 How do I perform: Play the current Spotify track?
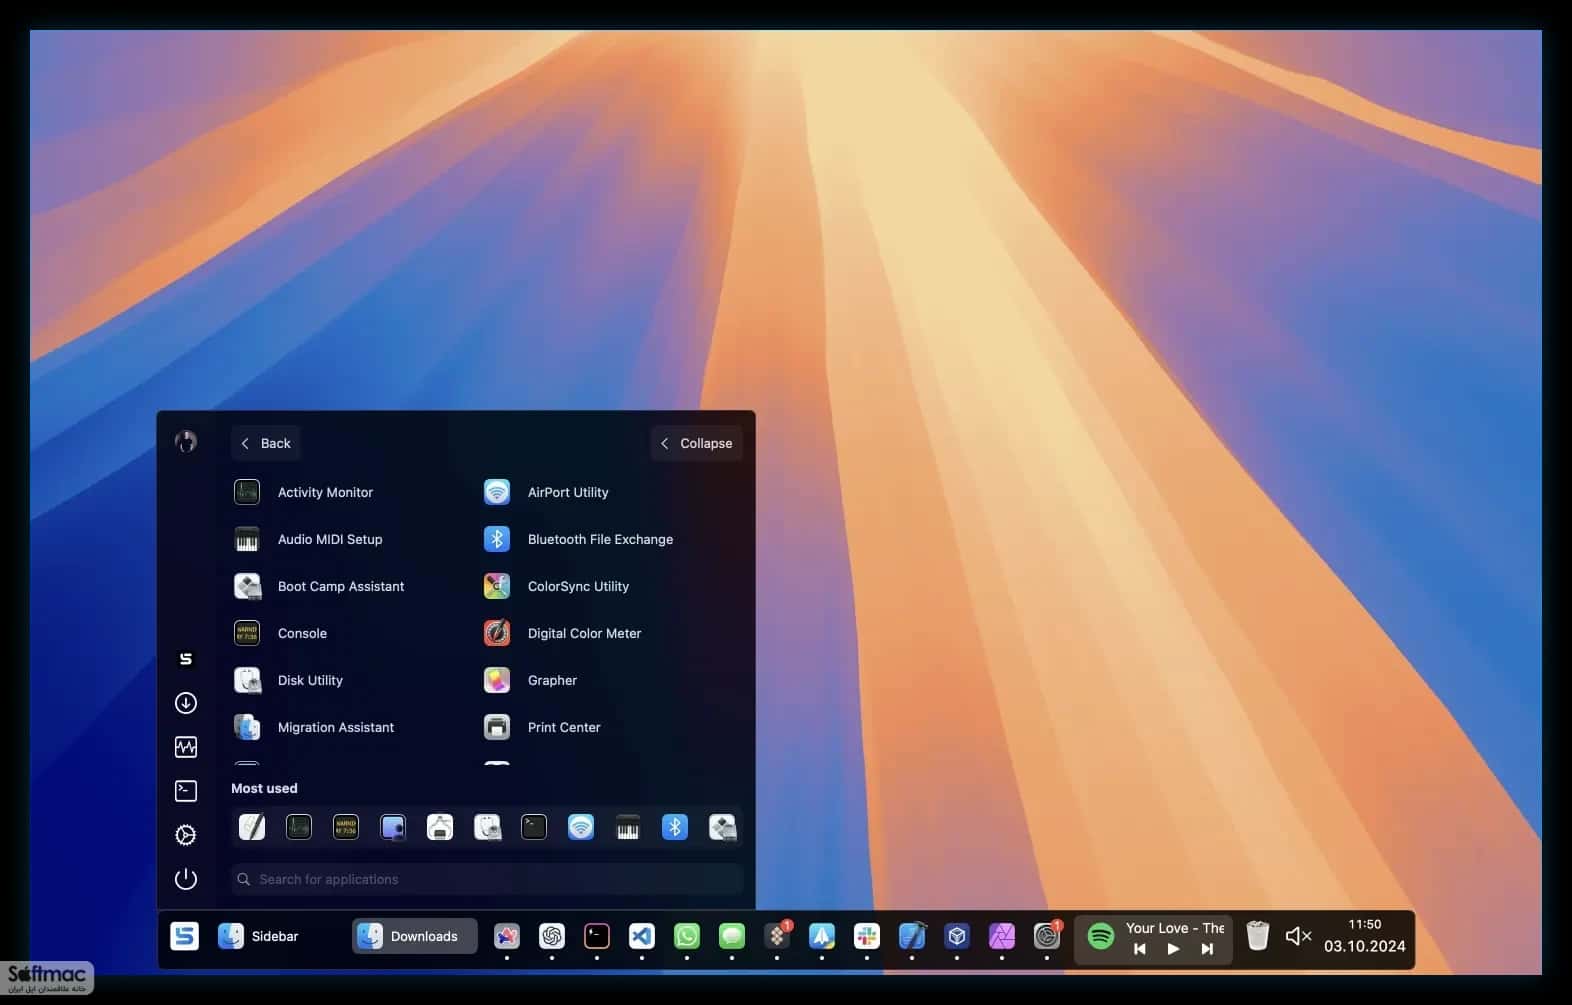[1173, 949]
